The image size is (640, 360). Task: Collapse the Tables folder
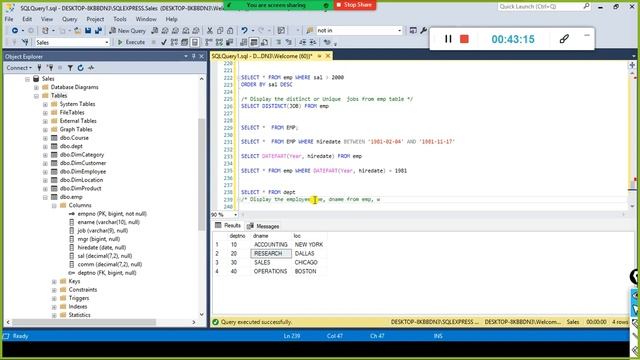coord(36,96)
